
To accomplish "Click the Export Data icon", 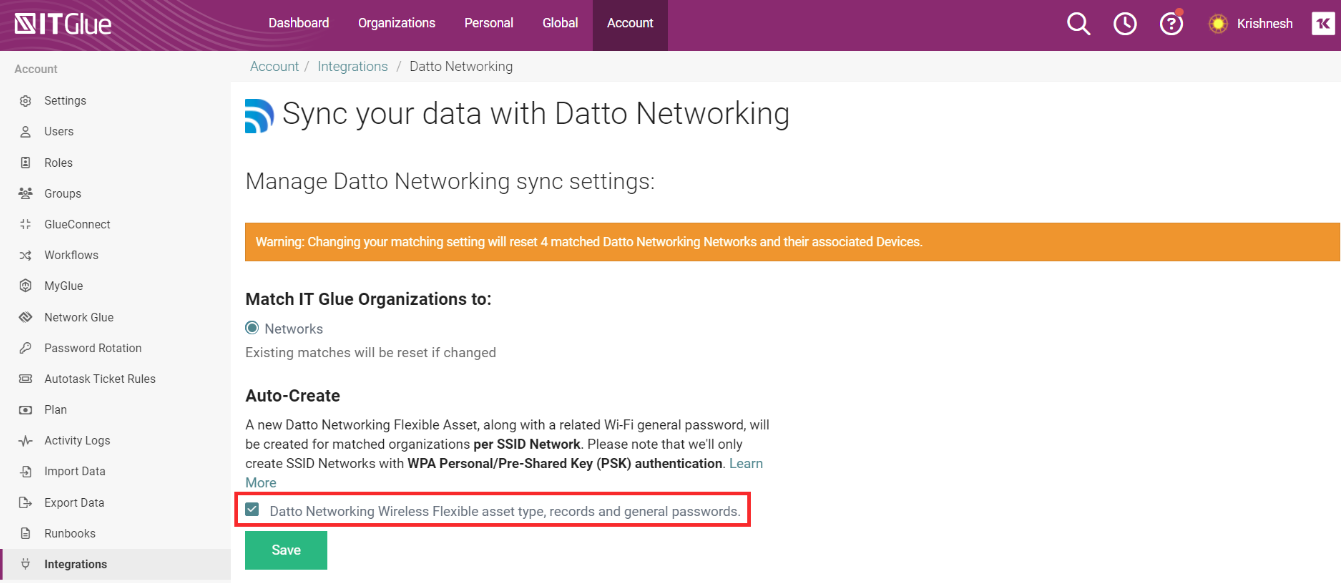I will pyautogui.click(x=26, y=503).
